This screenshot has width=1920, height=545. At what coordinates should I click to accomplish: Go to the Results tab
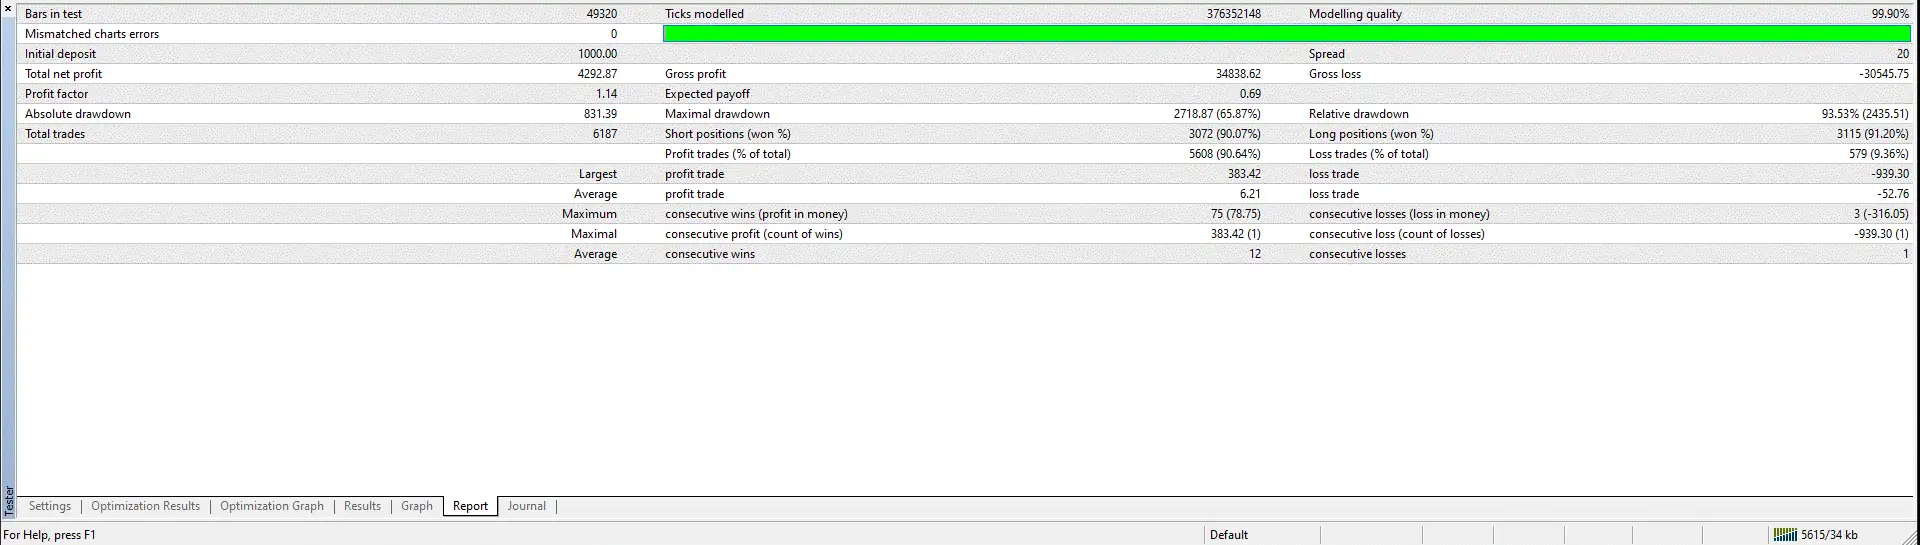click(362, 506)
